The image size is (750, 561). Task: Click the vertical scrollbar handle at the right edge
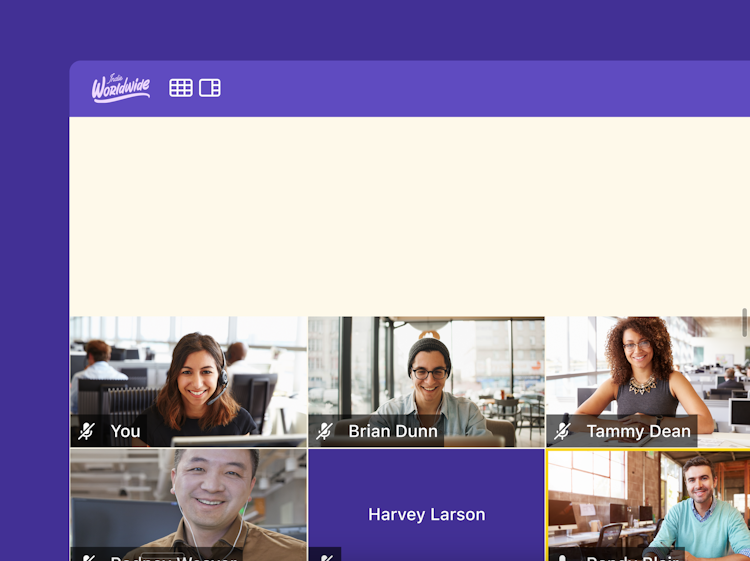tap(744, 322)
